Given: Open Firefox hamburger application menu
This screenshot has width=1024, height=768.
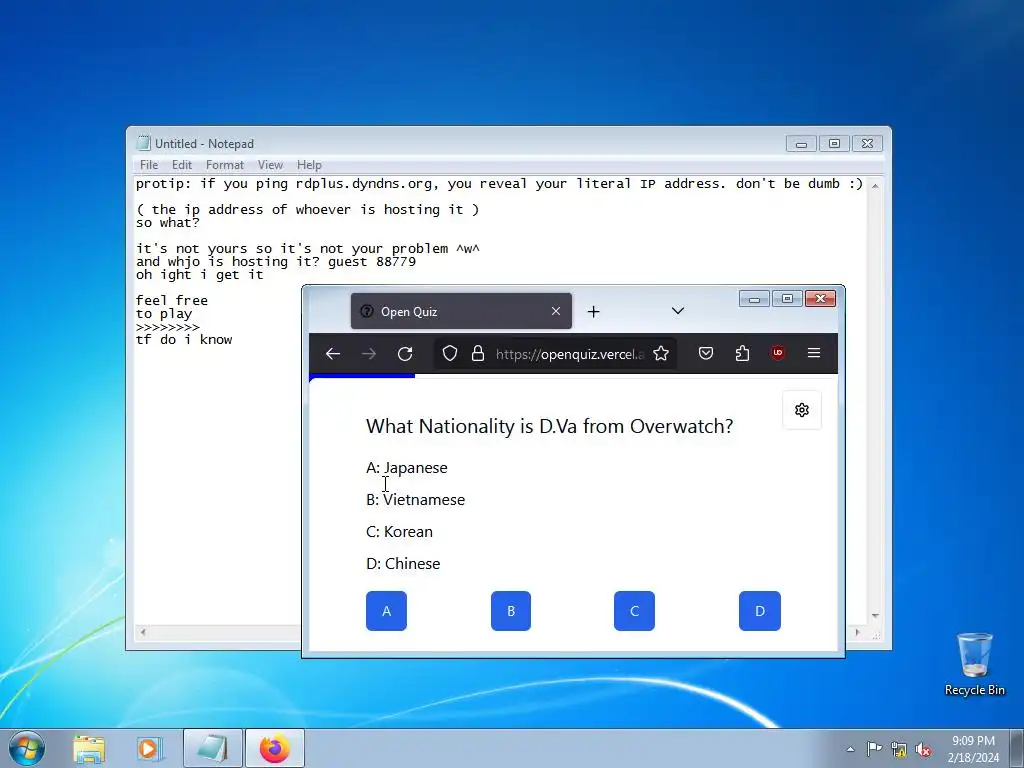Looking at the screenshot, I should pos(814,353).
